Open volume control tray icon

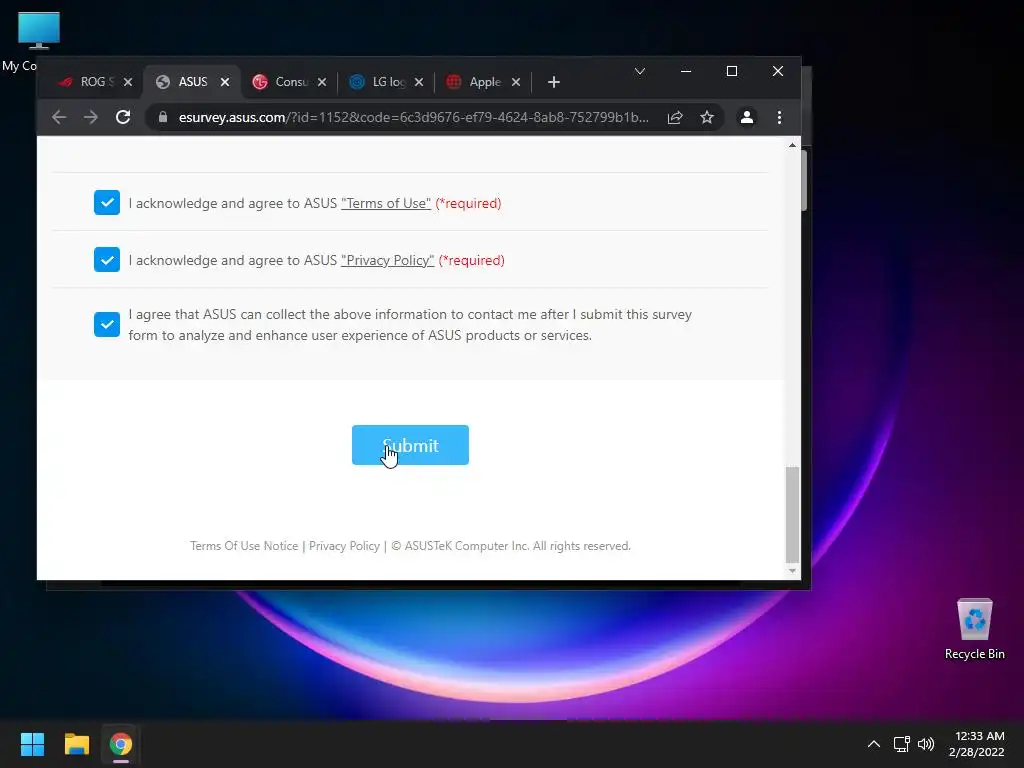[x=926, y=744]
